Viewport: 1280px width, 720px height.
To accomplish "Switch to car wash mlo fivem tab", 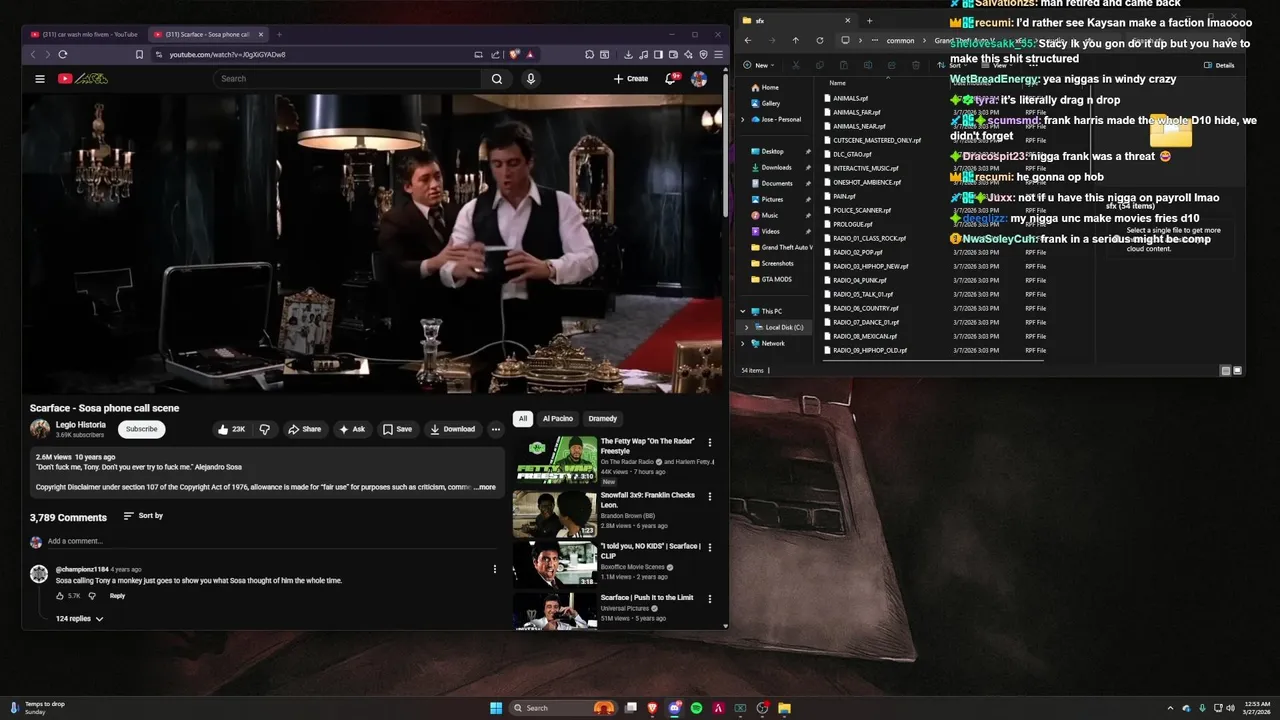I will pyautogui.click(x=86, y=34).
